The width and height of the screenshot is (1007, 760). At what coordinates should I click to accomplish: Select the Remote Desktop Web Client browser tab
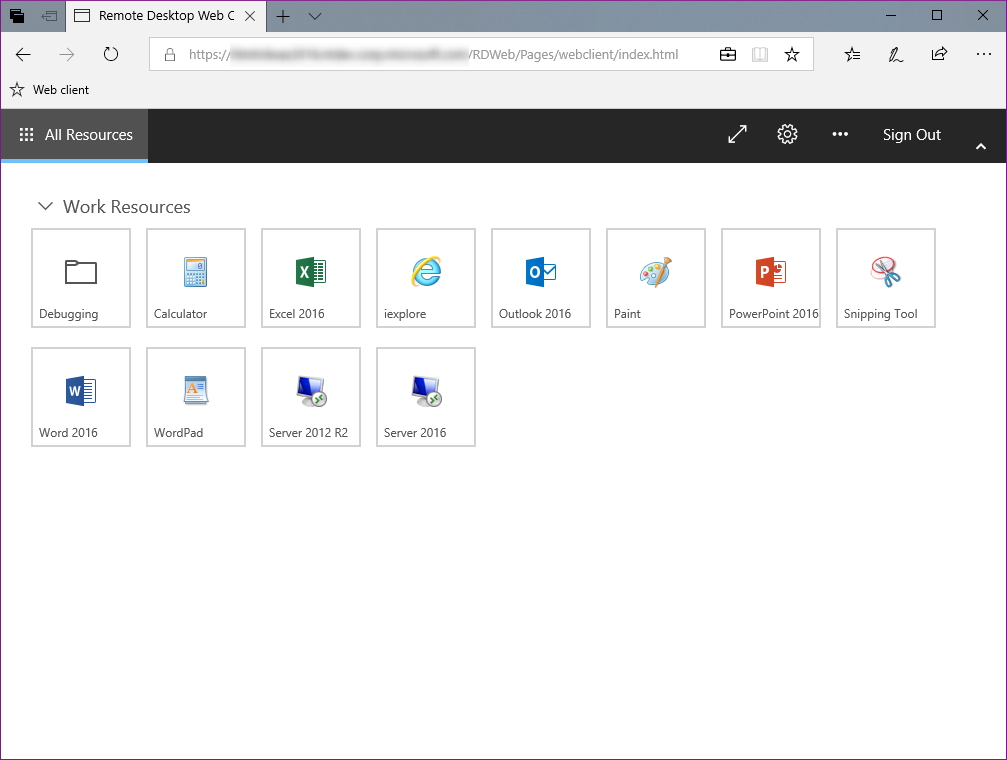[160, 16]
